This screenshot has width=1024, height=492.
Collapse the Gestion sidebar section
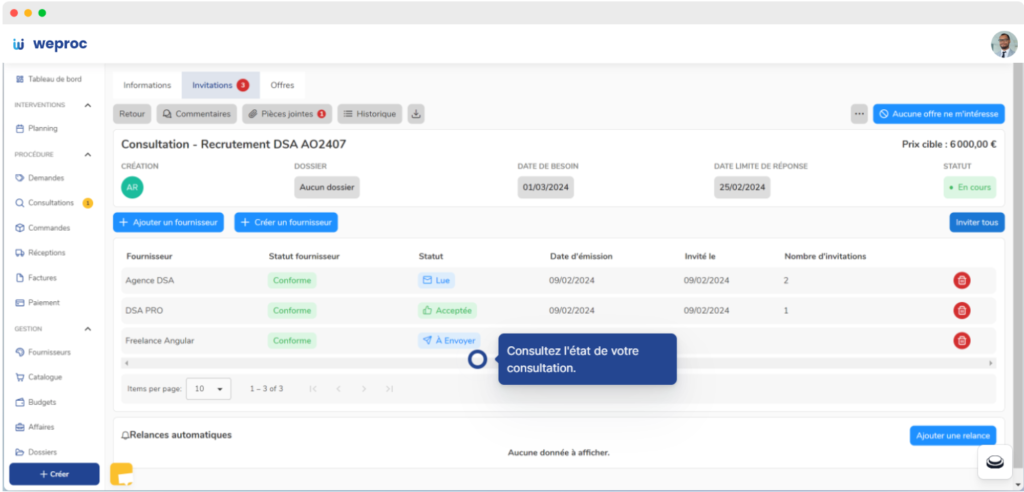(x=88, y=329)
